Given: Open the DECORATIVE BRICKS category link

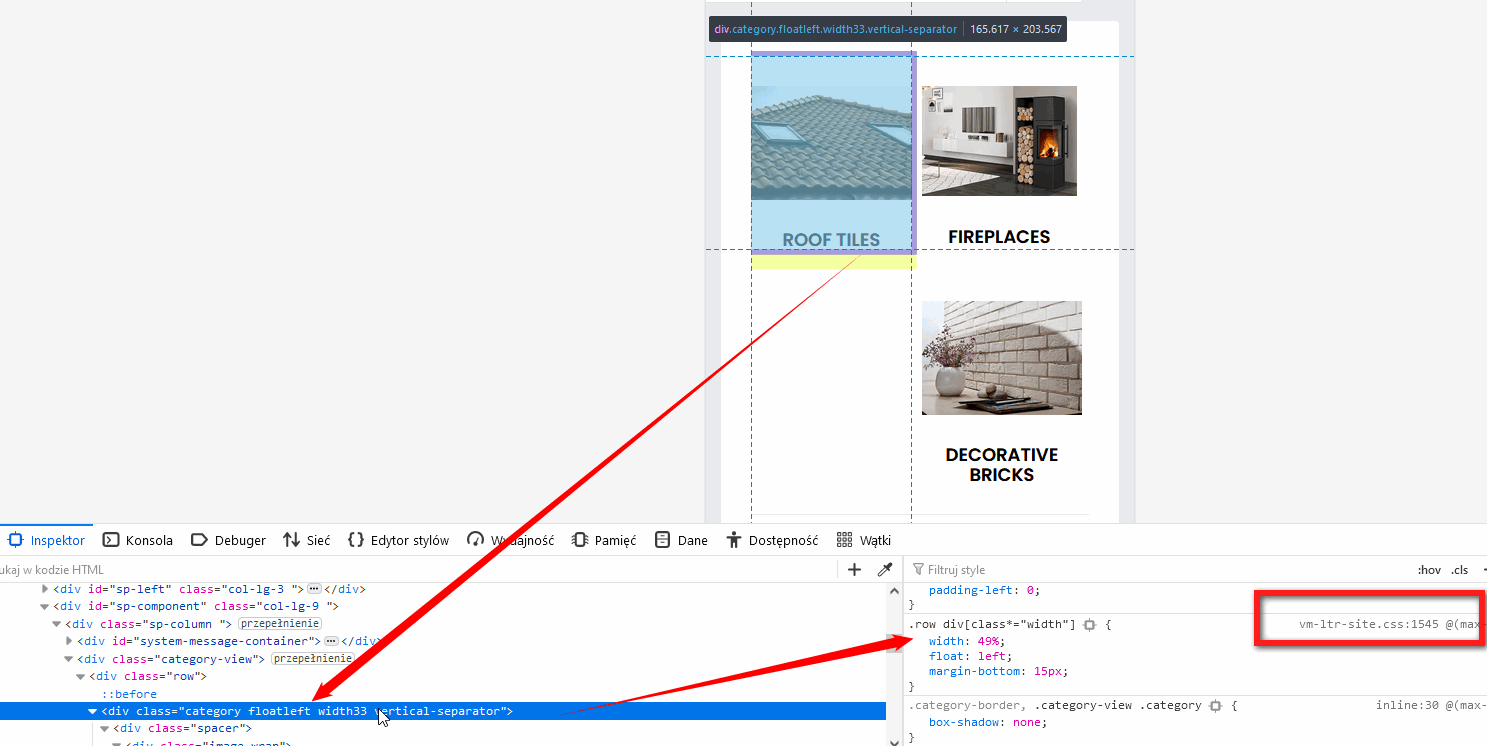Looking at the screenshot, I should (x=1002, y=465).
